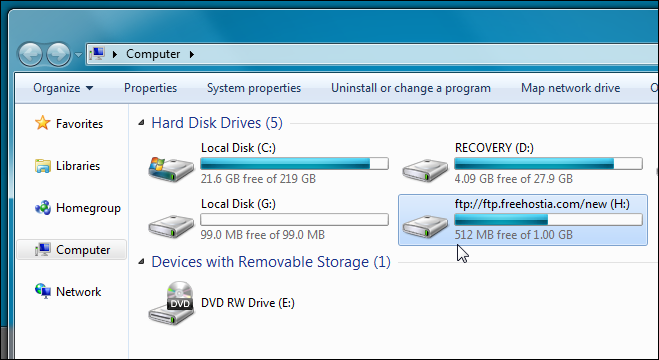This screenshot has height=360, width=659.
Task: Open recent pages dropdown beside Forward button
Action: (78, 55)
